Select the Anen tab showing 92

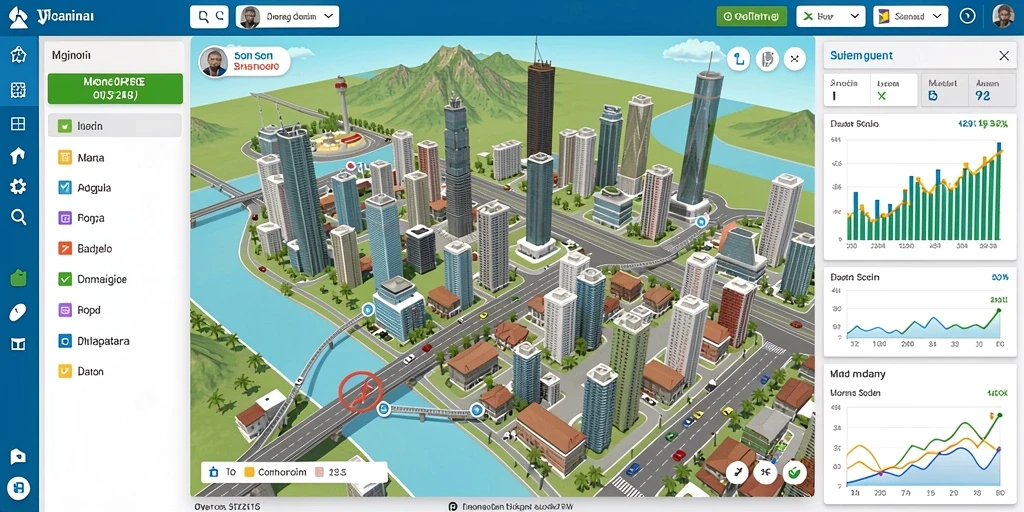click(x=988, y=89)
